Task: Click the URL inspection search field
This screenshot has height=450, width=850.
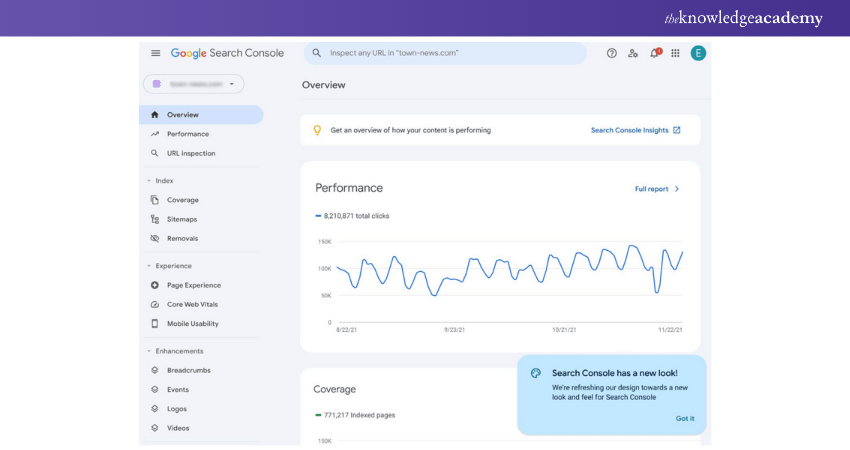Action: point(450,53)
